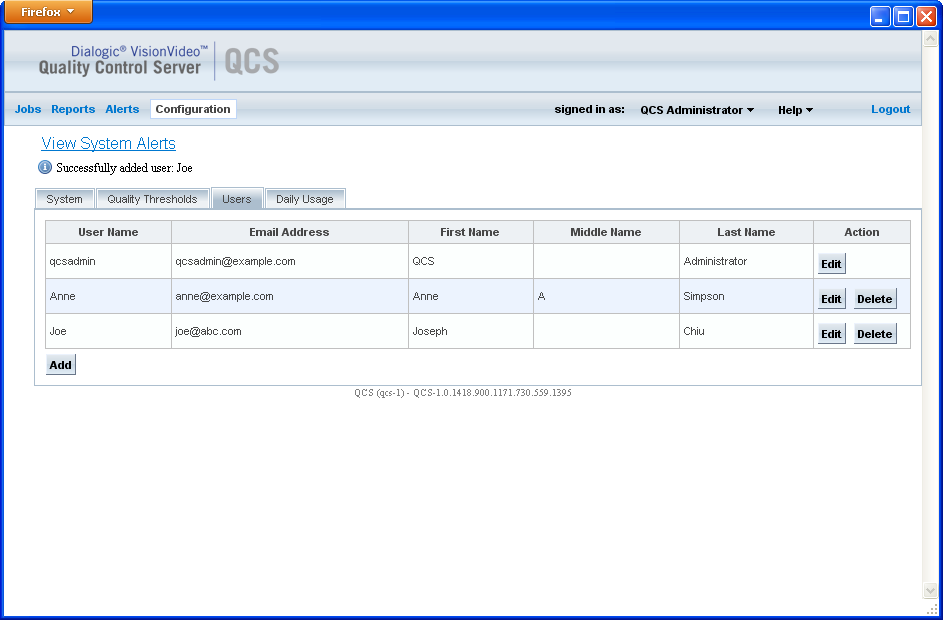This screenshot has width=943, height=620.
Task: Edit the user Anne Simpson
Action: coord(831,298)
